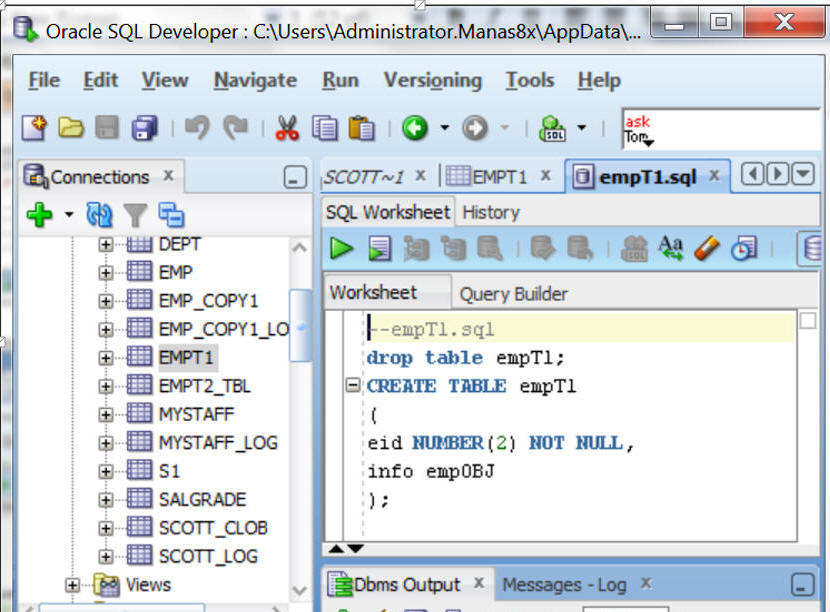Click the Copy icon in the toolbar
The width and height of the screenshot is (830, 612).
[x=324, y=128]
